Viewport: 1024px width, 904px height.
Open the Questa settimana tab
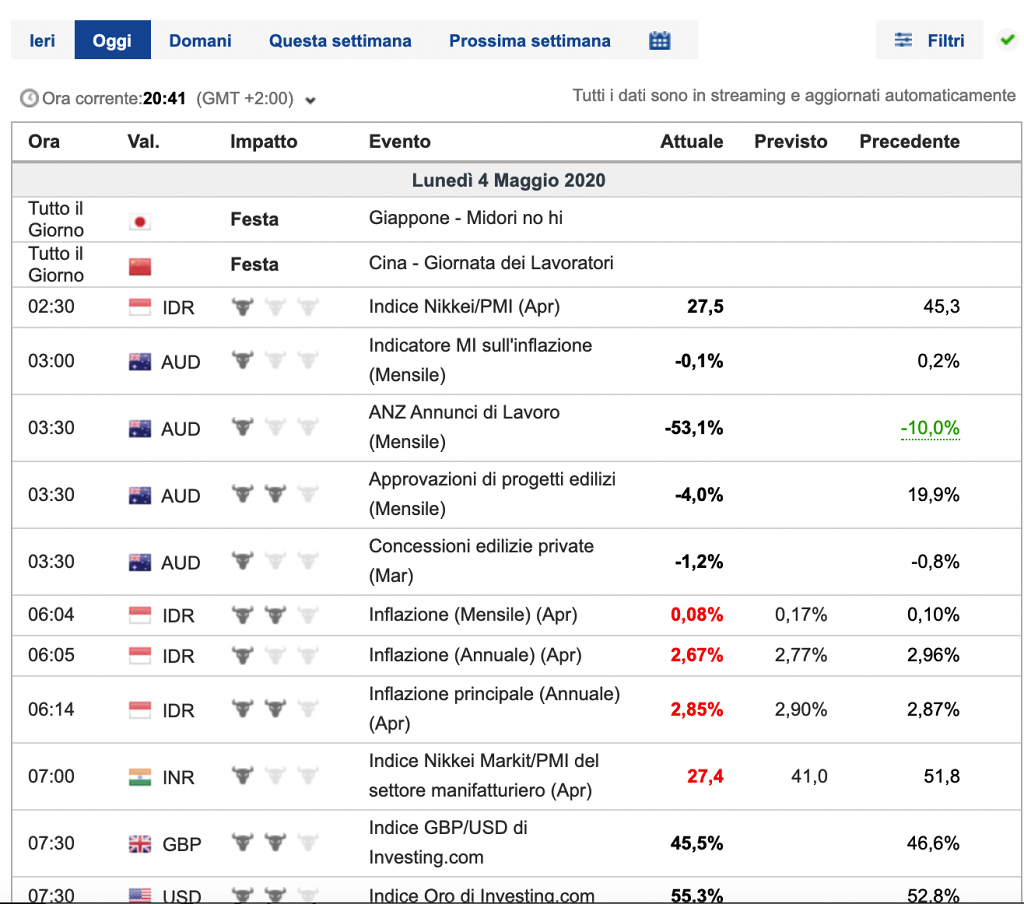(x=340, y=41)
